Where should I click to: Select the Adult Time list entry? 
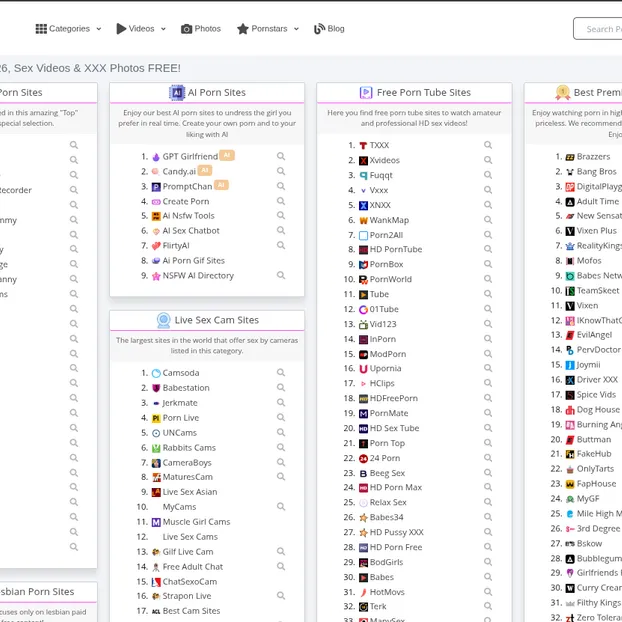coord(598,201)
